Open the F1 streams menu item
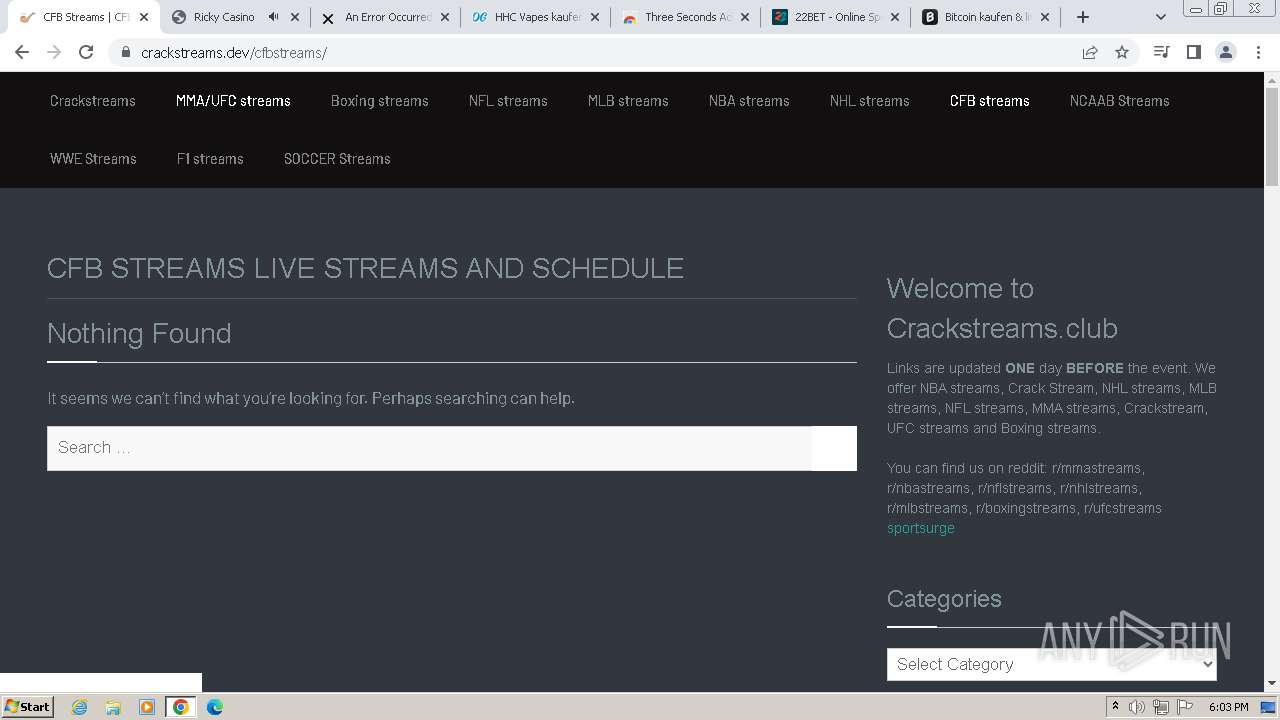1280x720 pixels. point(210,159)
